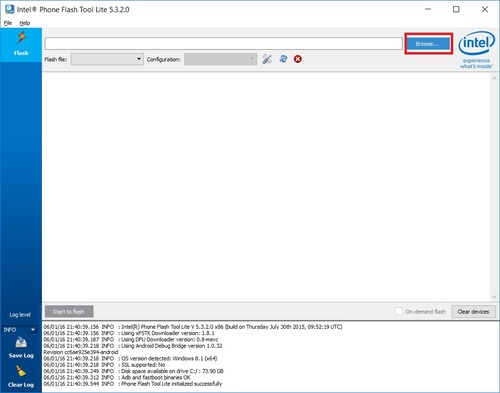Minimize the Phone Flash Tool window

(x=428, y=9)
